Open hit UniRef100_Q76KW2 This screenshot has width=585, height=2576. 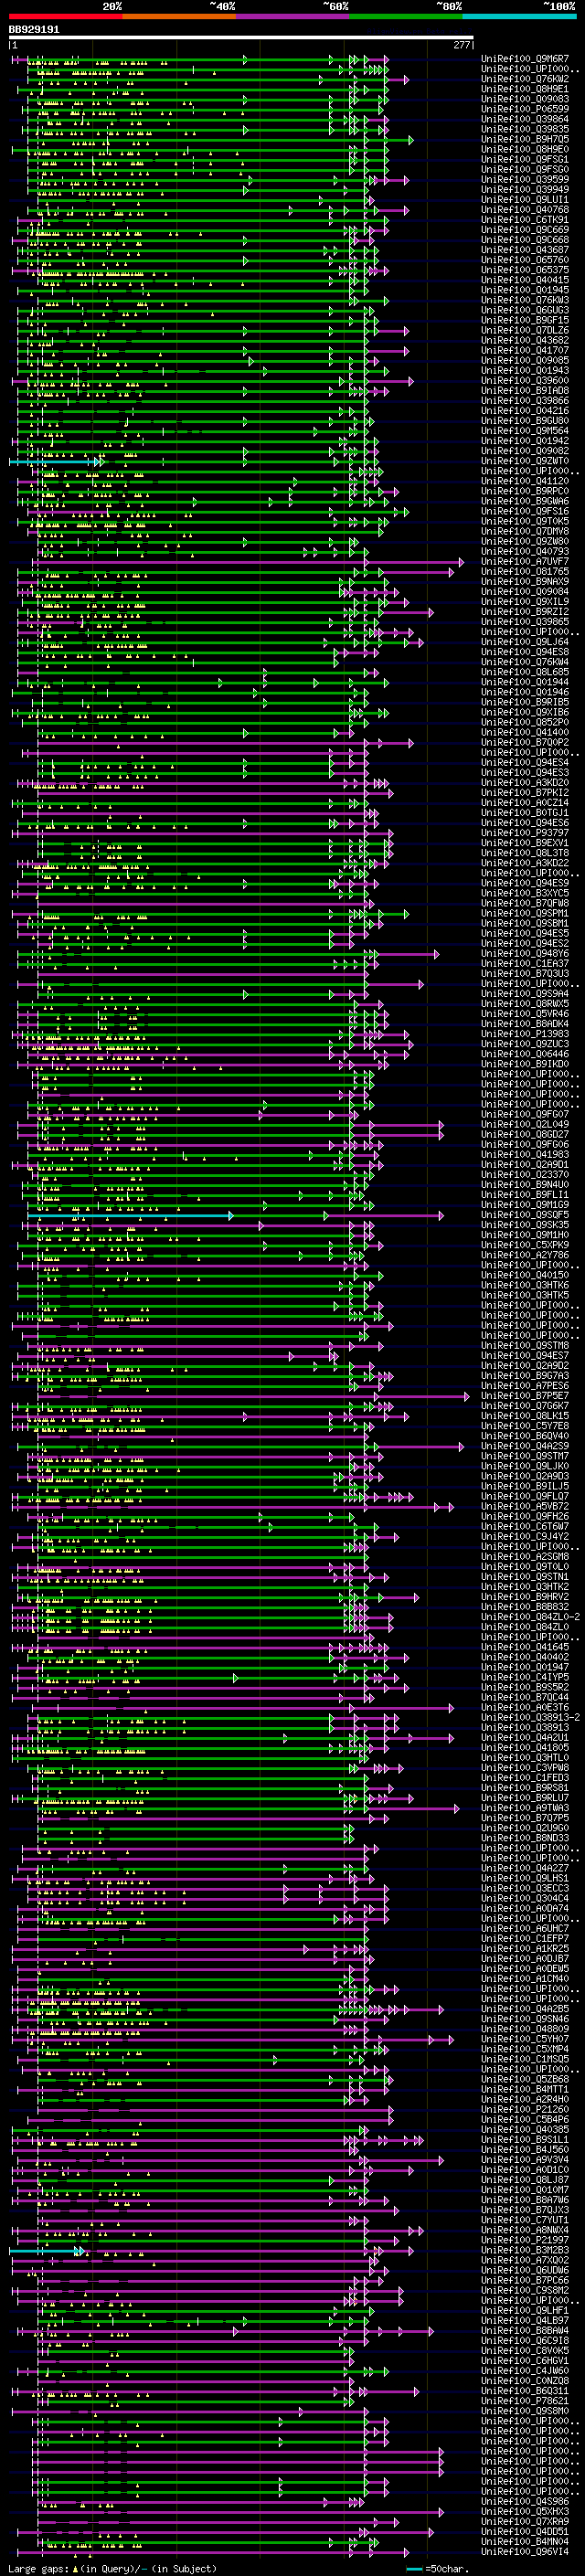coord(525,79)
